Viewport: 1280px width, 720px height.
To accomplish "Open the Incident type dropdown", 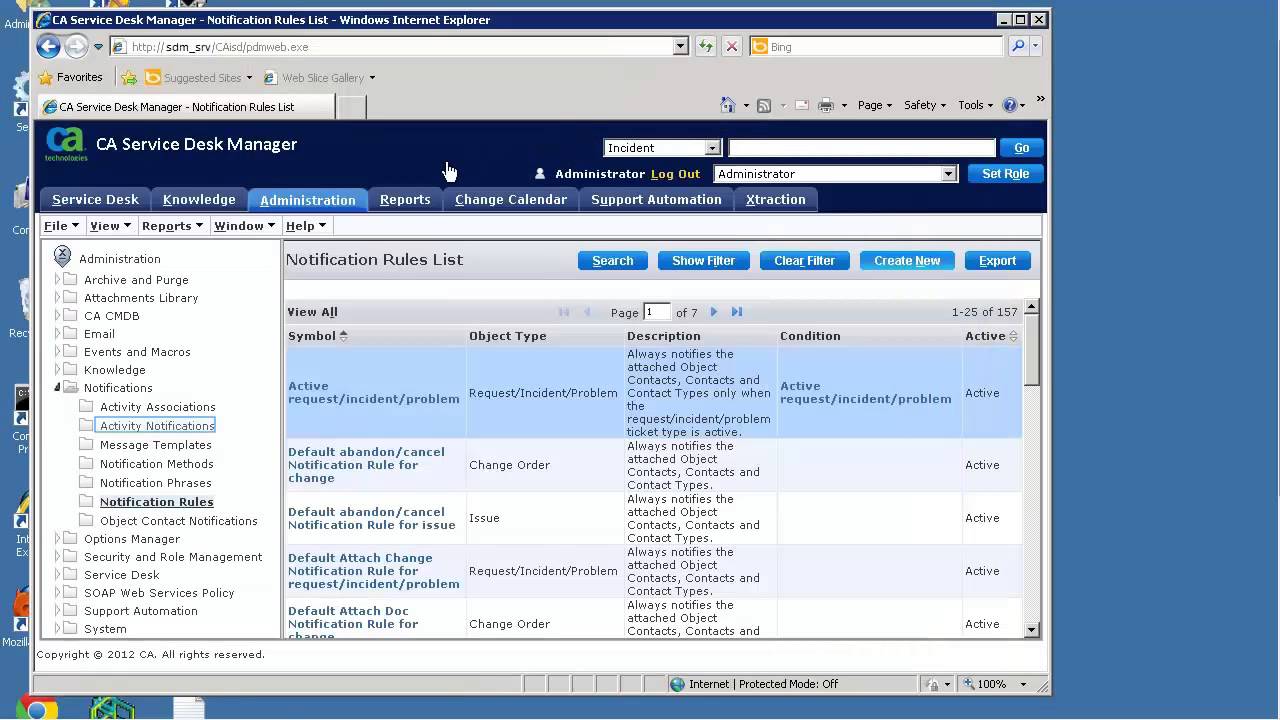I will (x=712, y=148).
